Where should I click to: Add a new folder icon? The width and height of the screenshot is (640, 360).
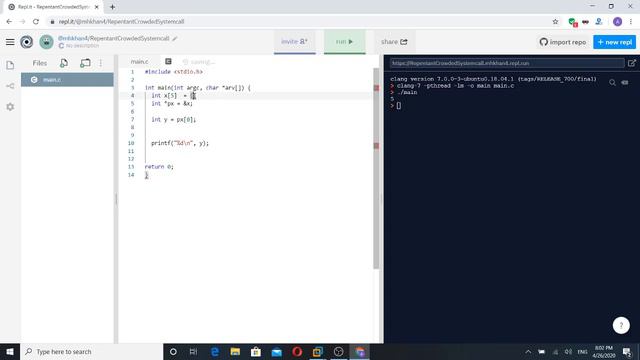[85, 63]
